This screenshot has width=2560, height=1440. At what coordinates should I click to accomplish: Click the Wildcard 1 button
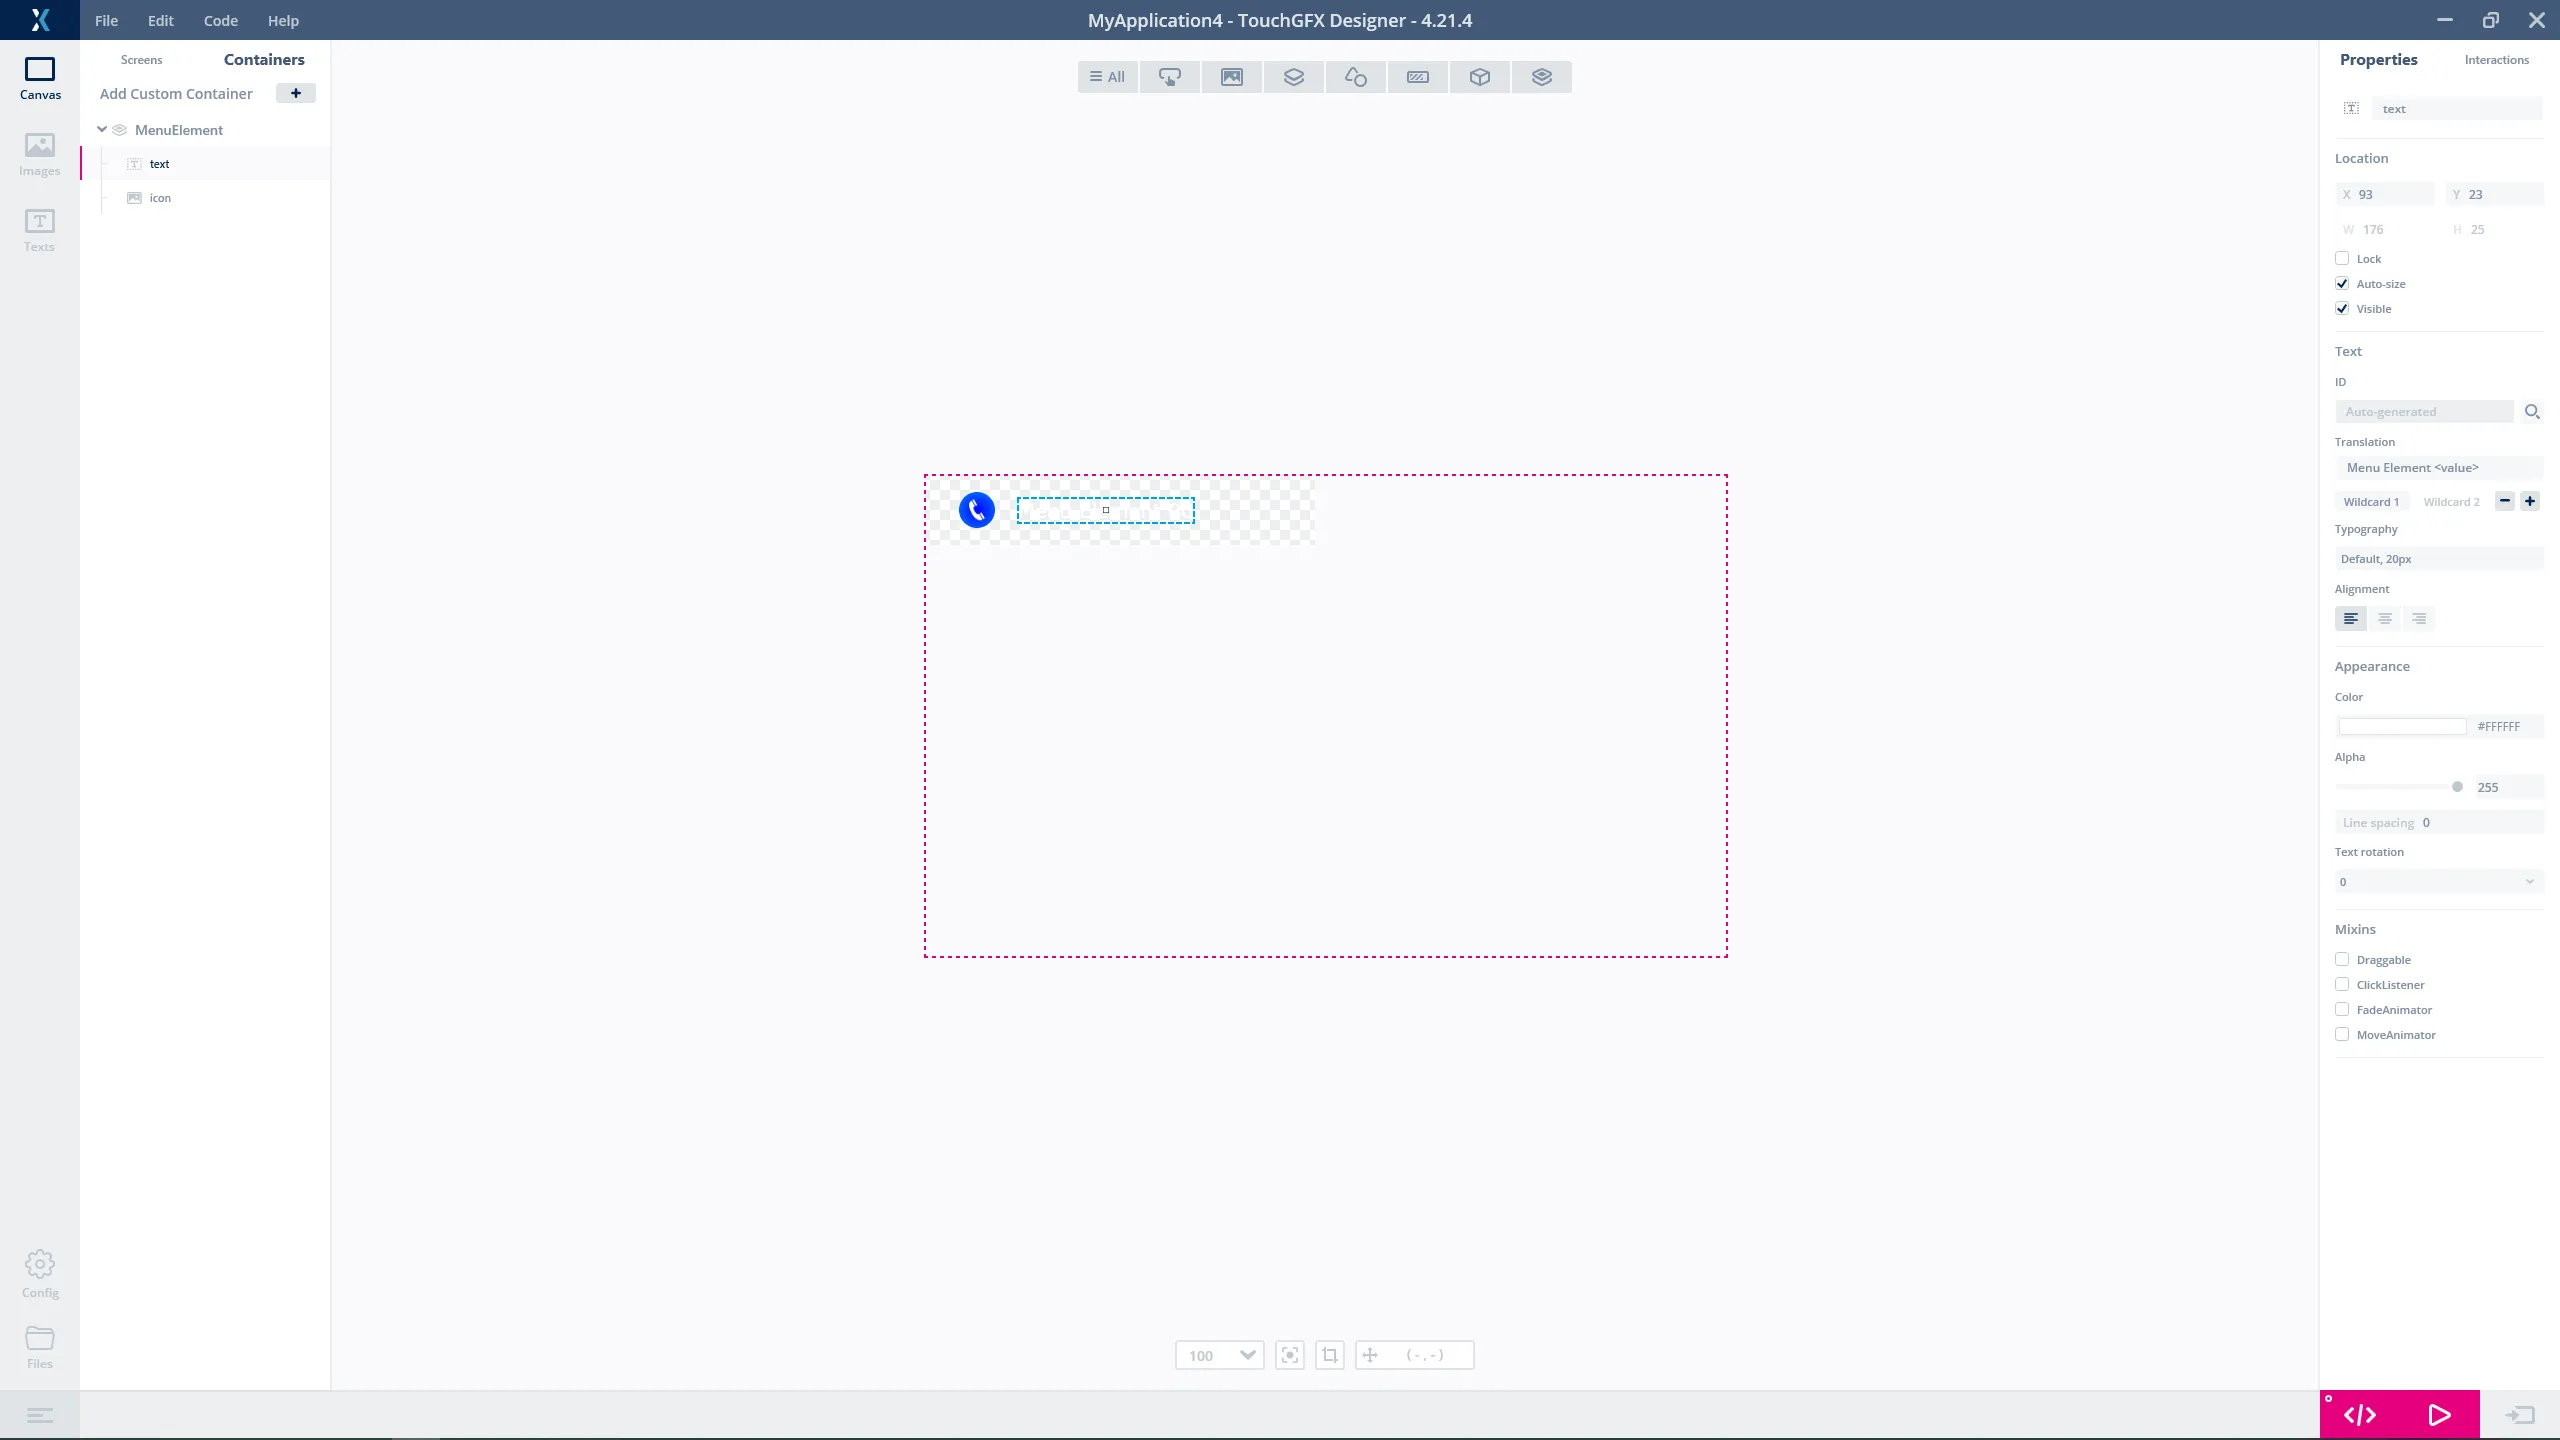[2371, 502]
